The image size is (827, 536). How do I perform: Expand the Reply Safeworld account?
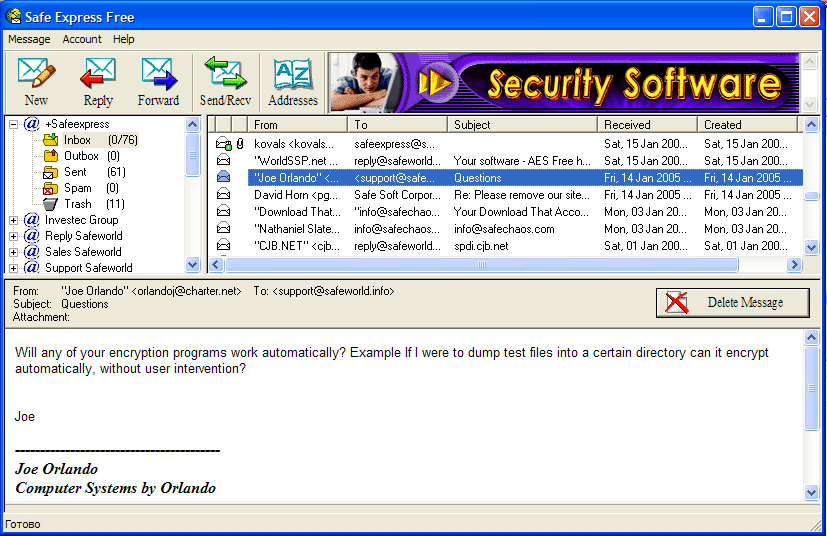14,236
